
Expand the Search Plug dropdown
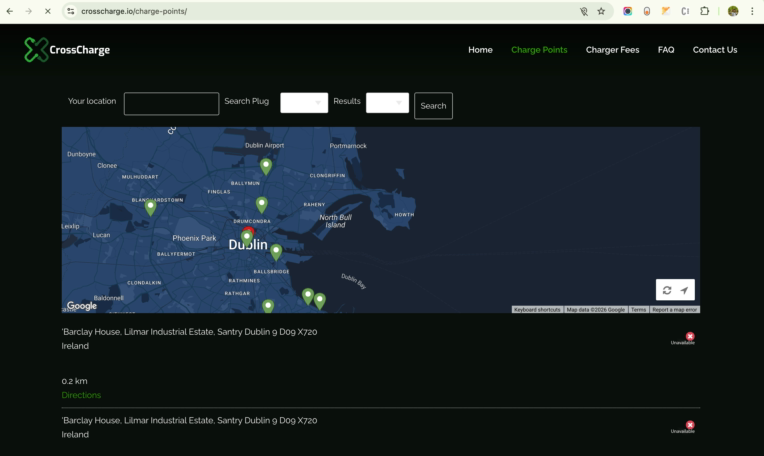point(304,103)
